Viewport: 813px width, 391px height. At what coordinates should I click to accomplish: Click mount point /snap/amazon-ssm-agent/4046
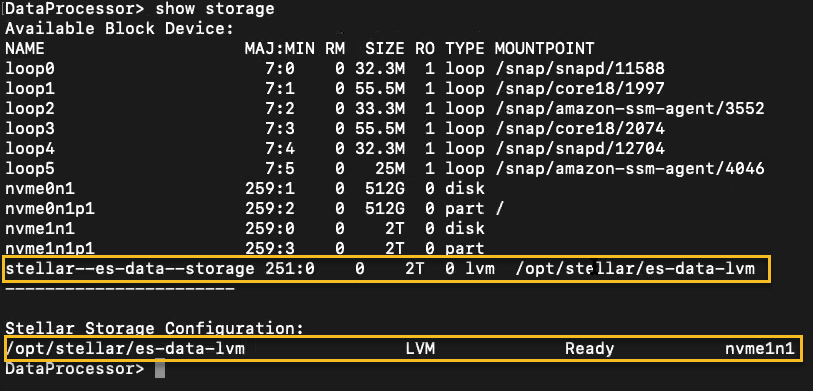tap(629, 169)
